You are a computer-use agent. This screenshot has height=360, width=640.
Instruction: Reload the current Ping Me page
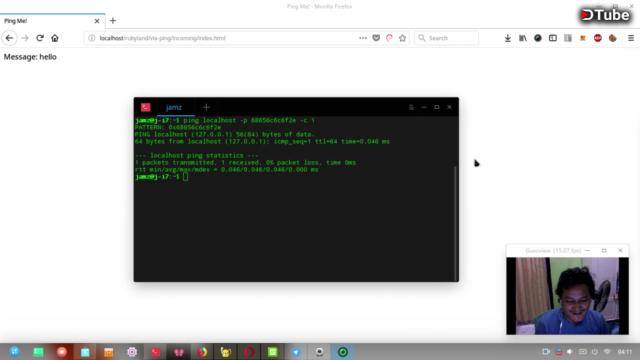pos(40,38)
